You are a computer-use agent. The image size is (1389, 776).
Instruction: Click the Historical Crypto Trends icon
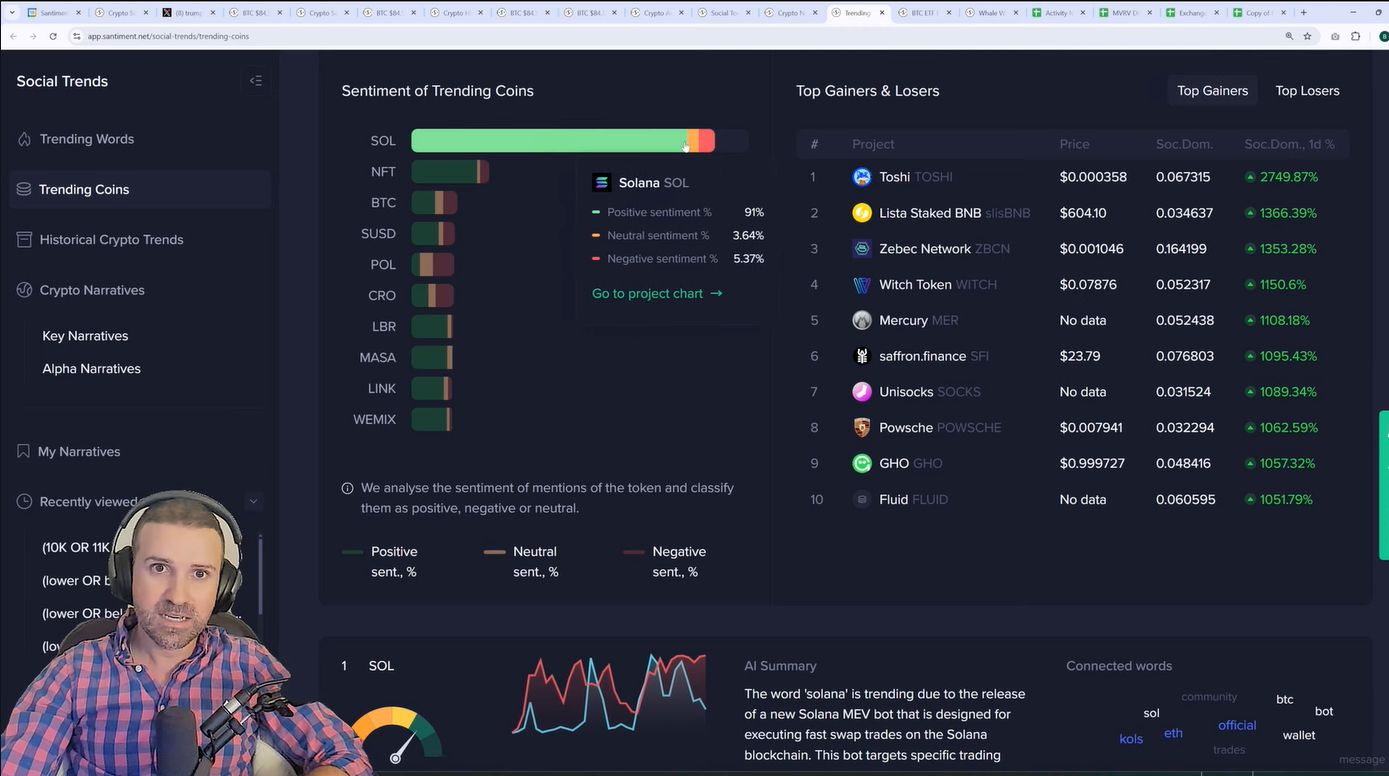(24, 240)
